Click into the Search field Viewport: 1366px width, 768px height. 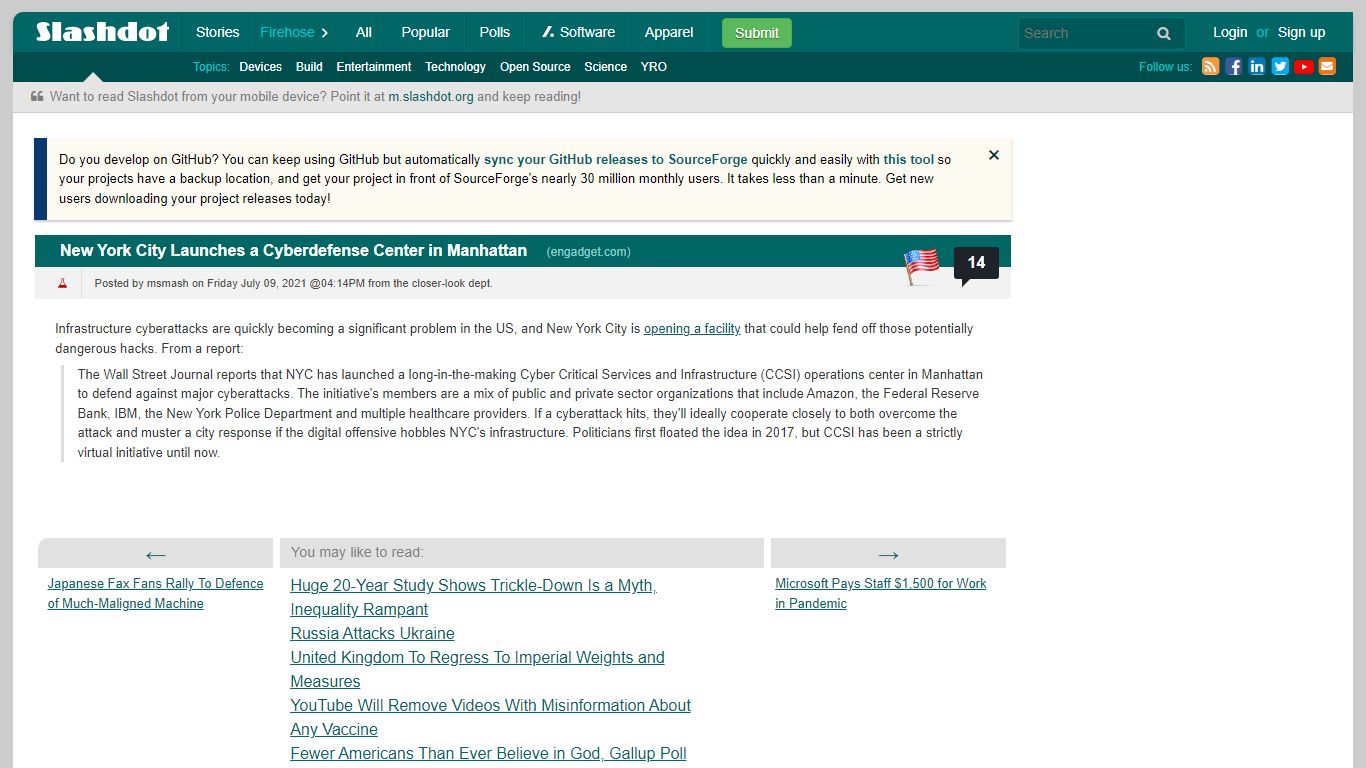(1084, 33)
